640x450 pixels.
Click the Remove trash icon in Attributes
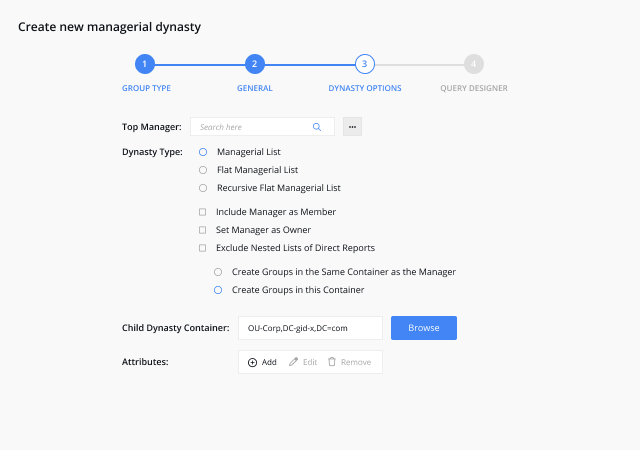(332, 362)
